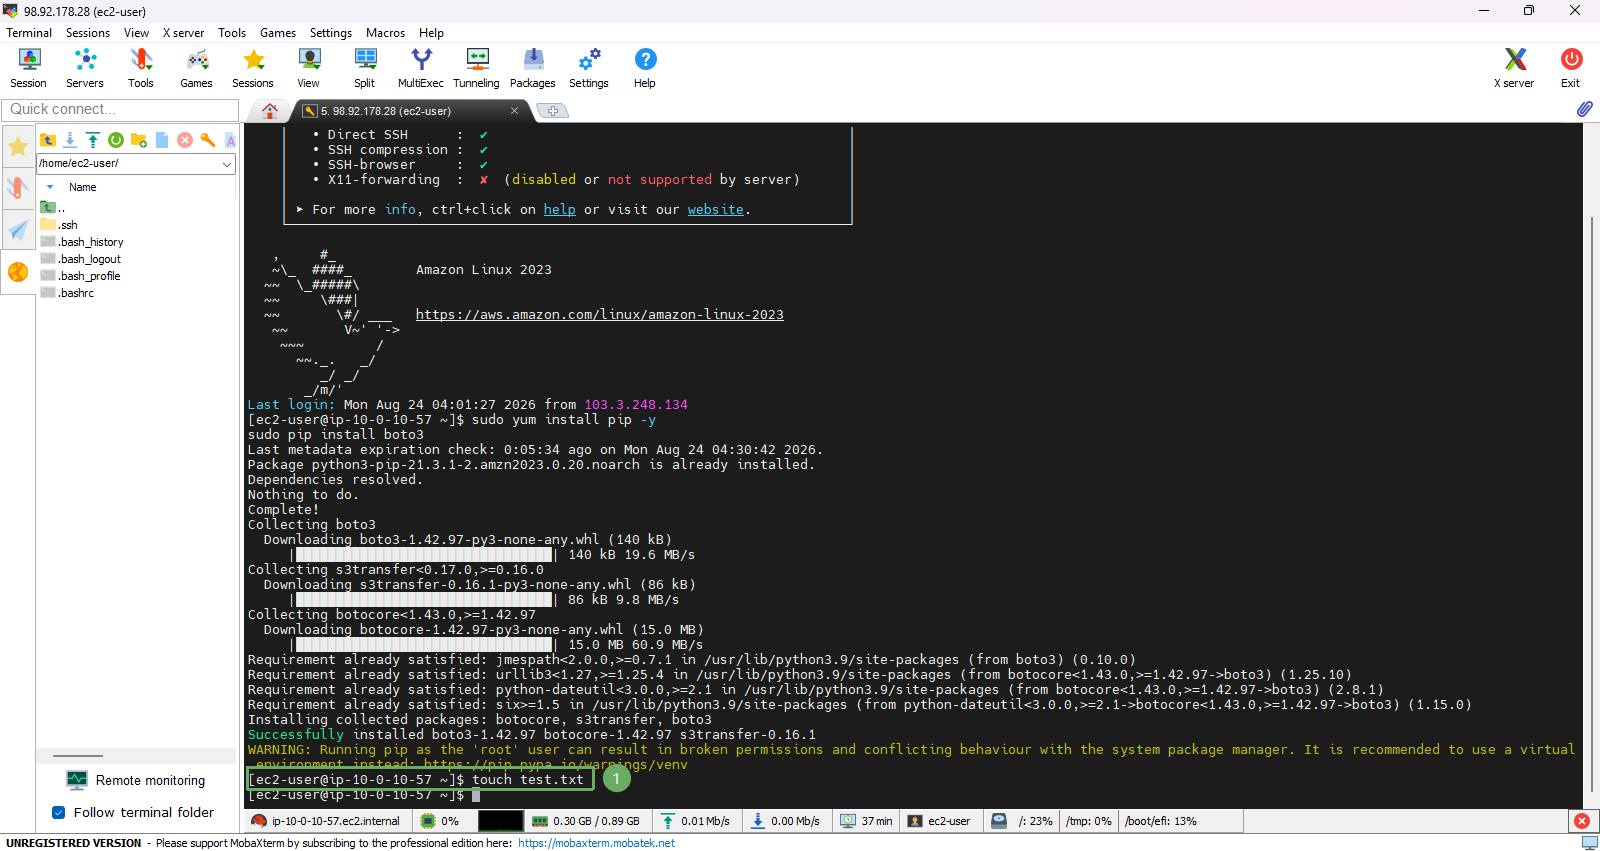Screen dimensions: 1600x851
Task: Click the home tab icon
Action: click(x=270, y=111)
